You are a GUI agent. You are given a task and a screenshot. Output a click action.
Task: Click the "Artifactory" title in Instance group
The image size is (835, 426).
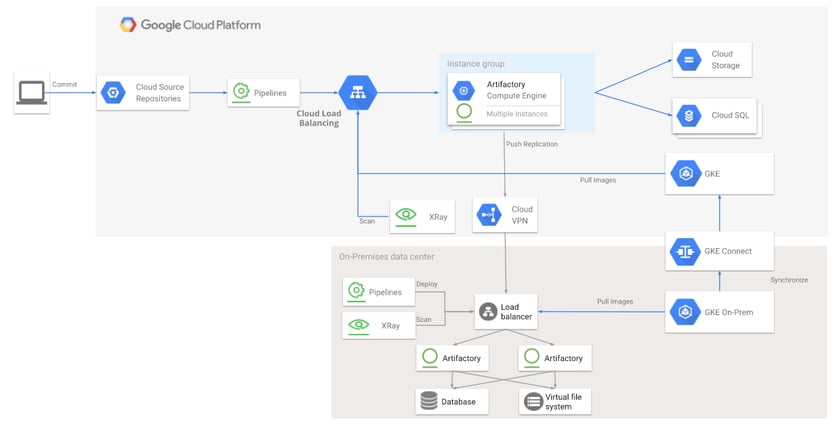pyautogui.click(x=506, y=84)
